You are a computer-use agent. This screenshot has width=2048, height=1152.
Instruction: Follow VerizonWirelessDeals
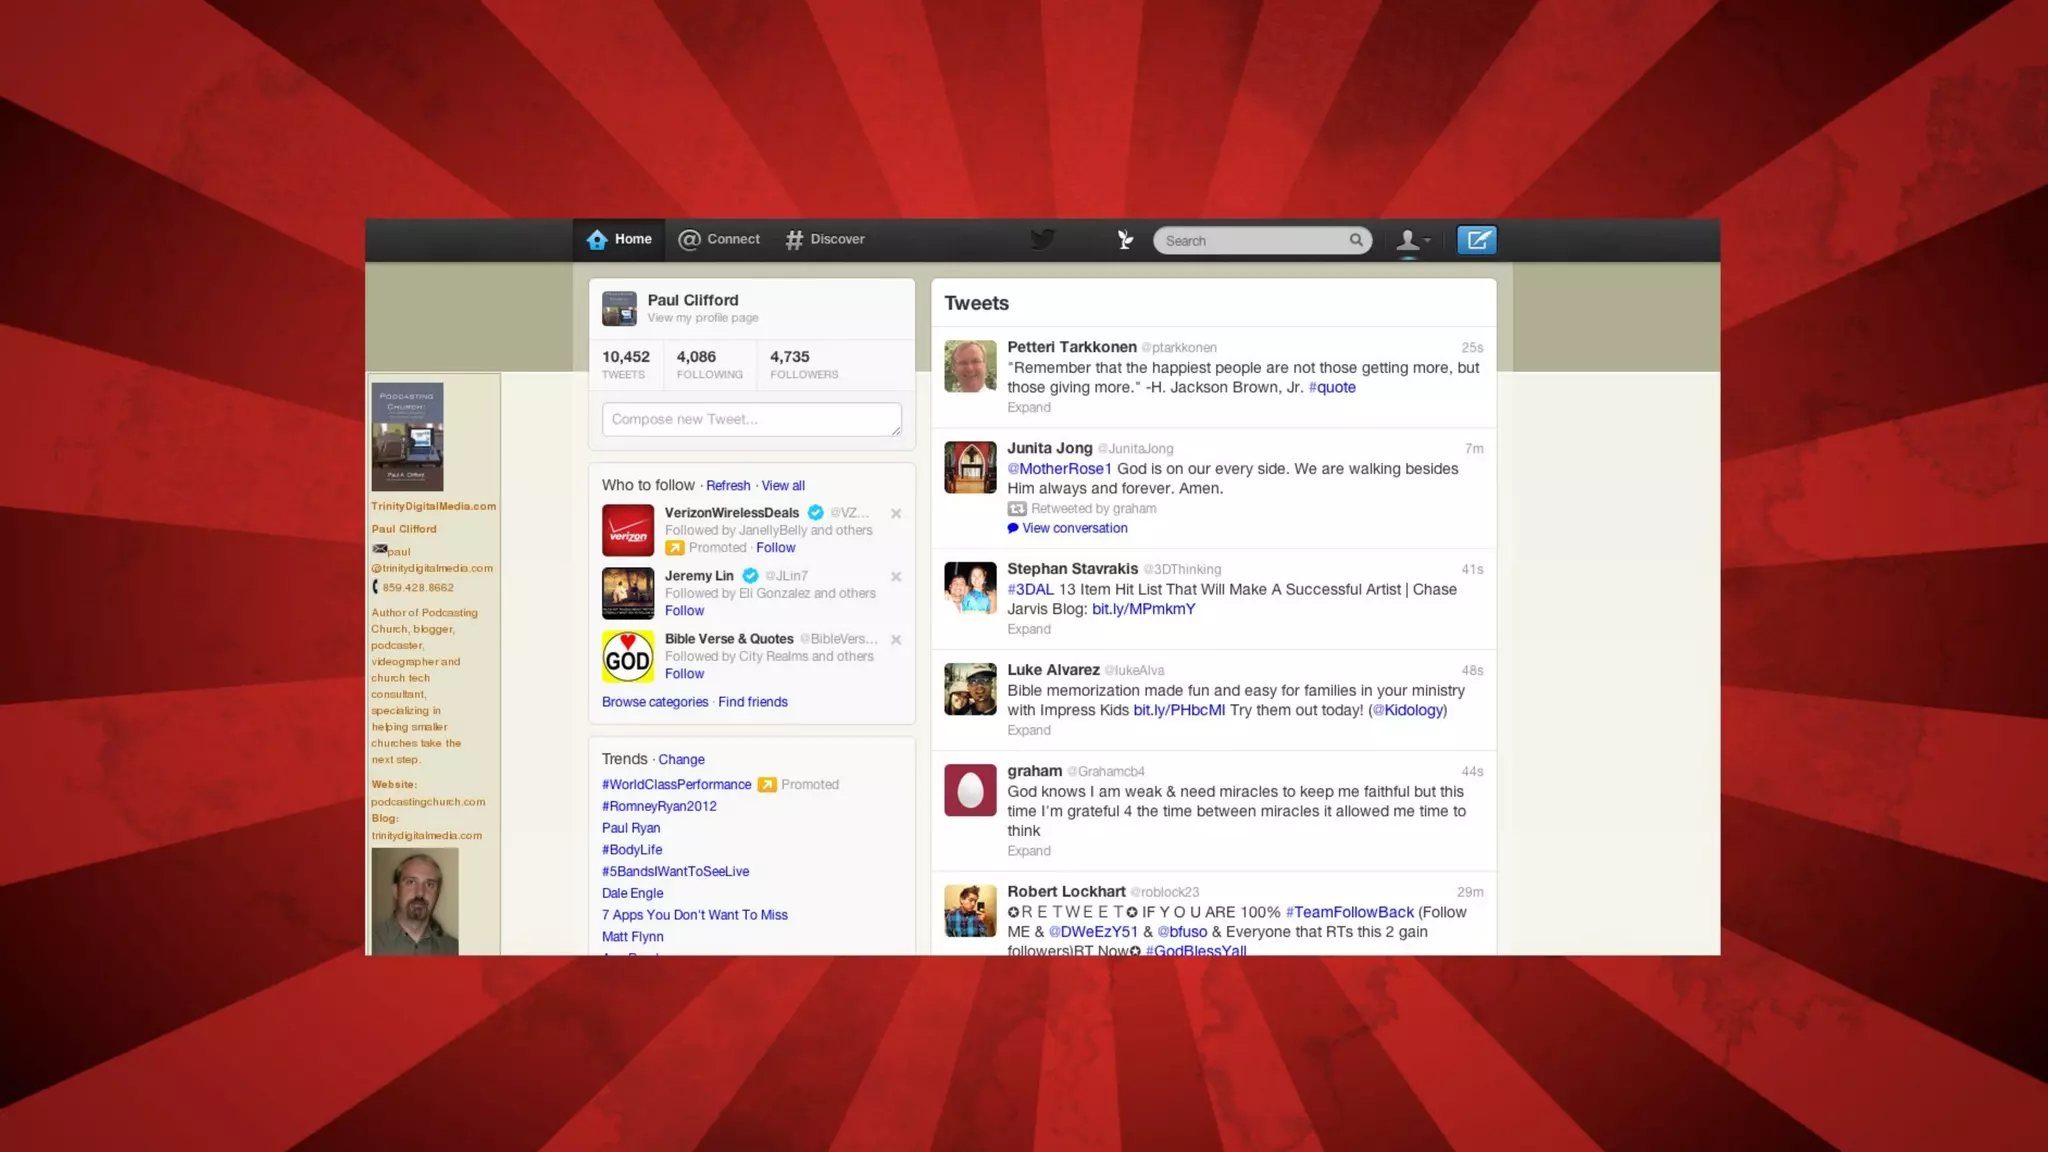pyautogui.click(x=775, y=548)
